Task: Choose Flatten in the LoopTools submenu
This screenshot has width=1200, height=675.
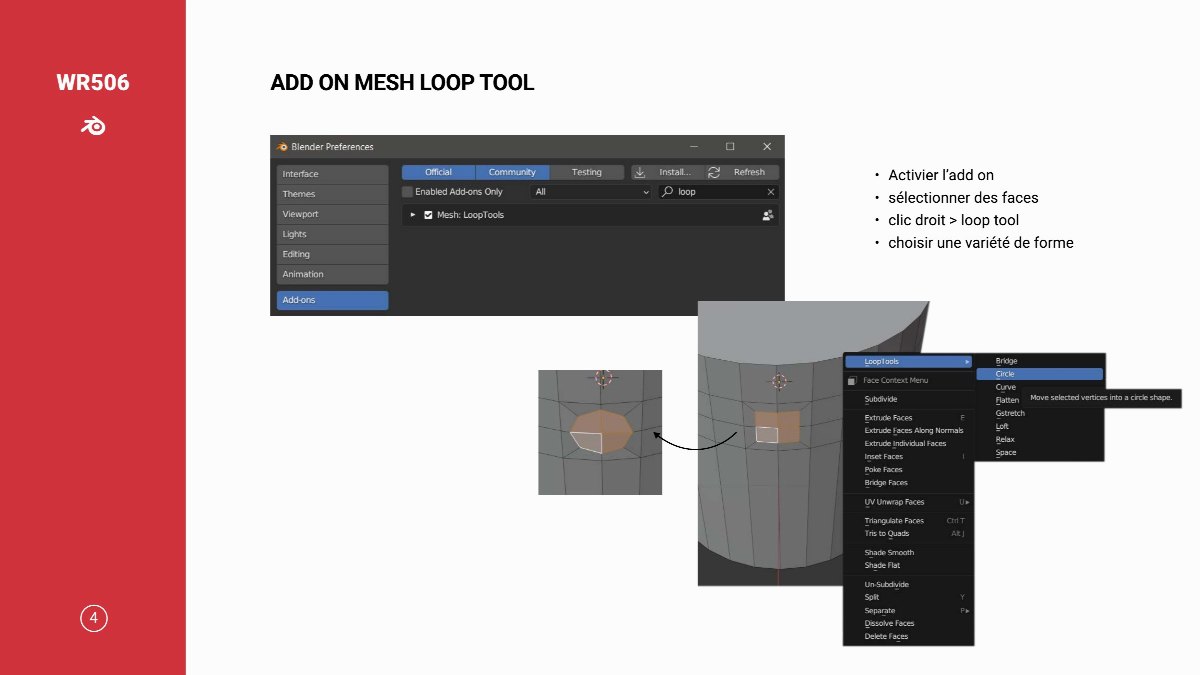Action: [x=1007, y=400]
